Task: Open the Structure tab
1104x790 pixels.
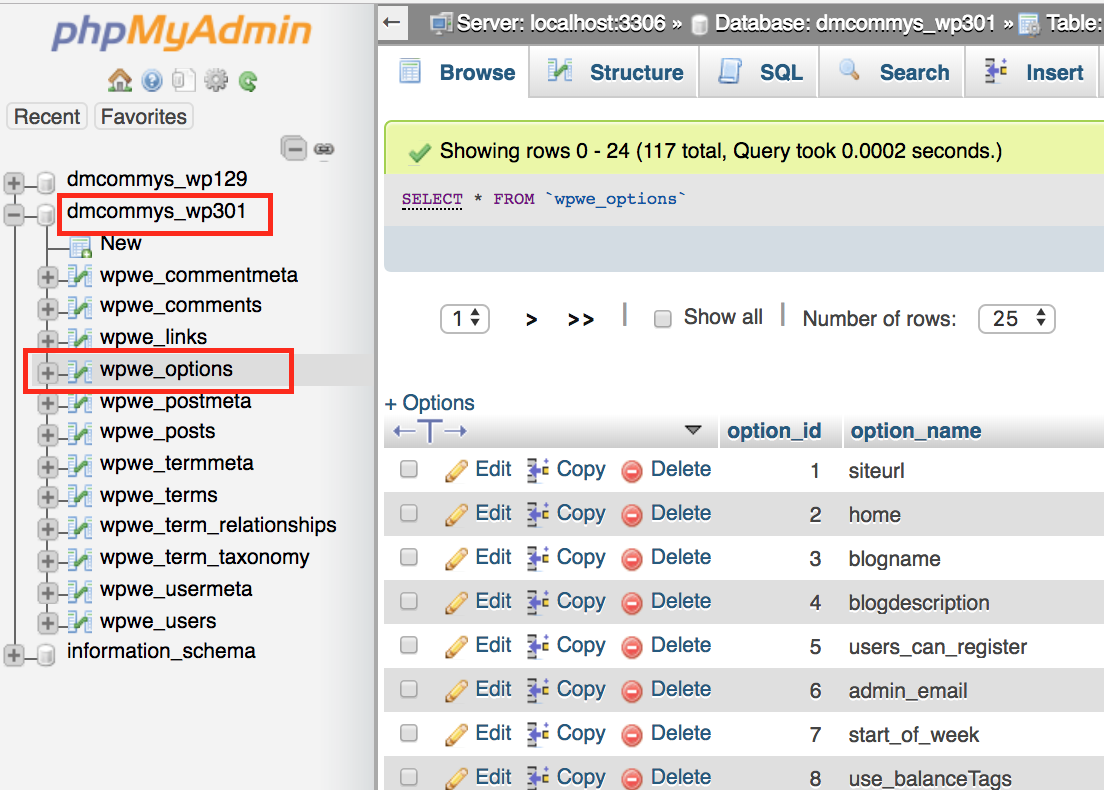Action: point(615,73)
